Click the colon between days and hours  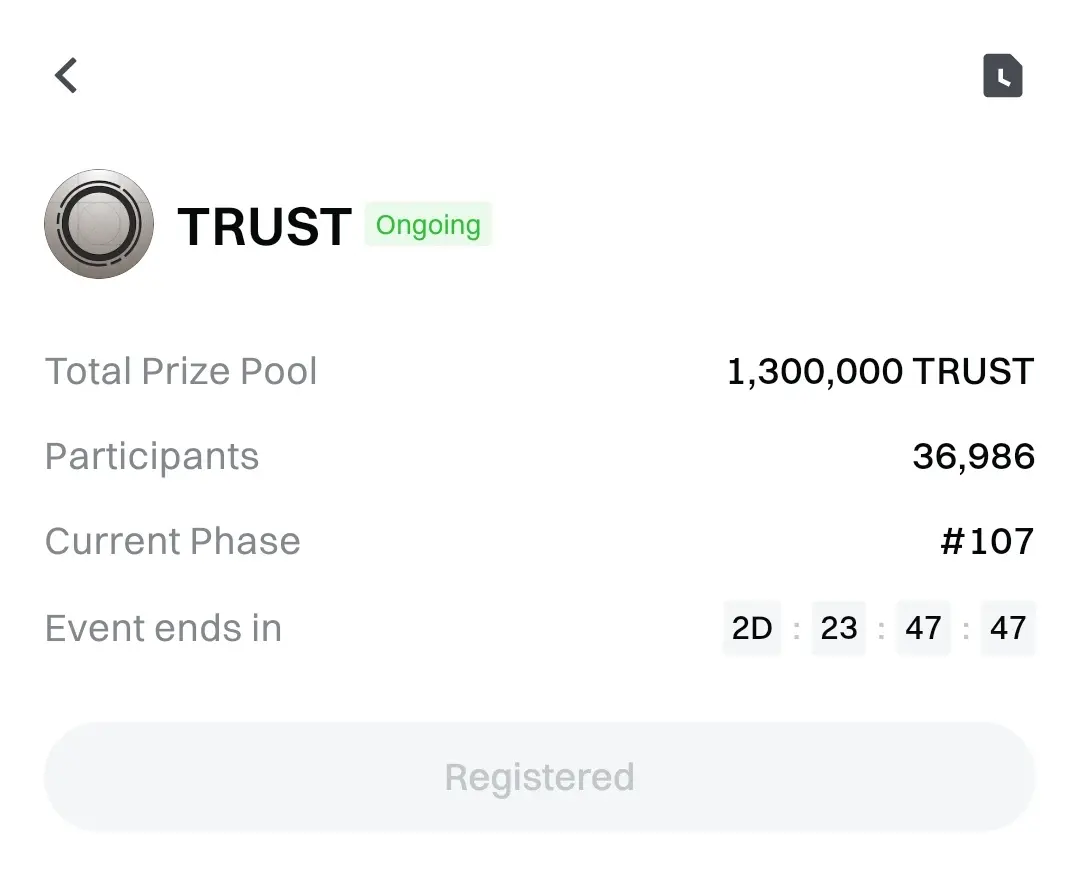pos(796,630)
